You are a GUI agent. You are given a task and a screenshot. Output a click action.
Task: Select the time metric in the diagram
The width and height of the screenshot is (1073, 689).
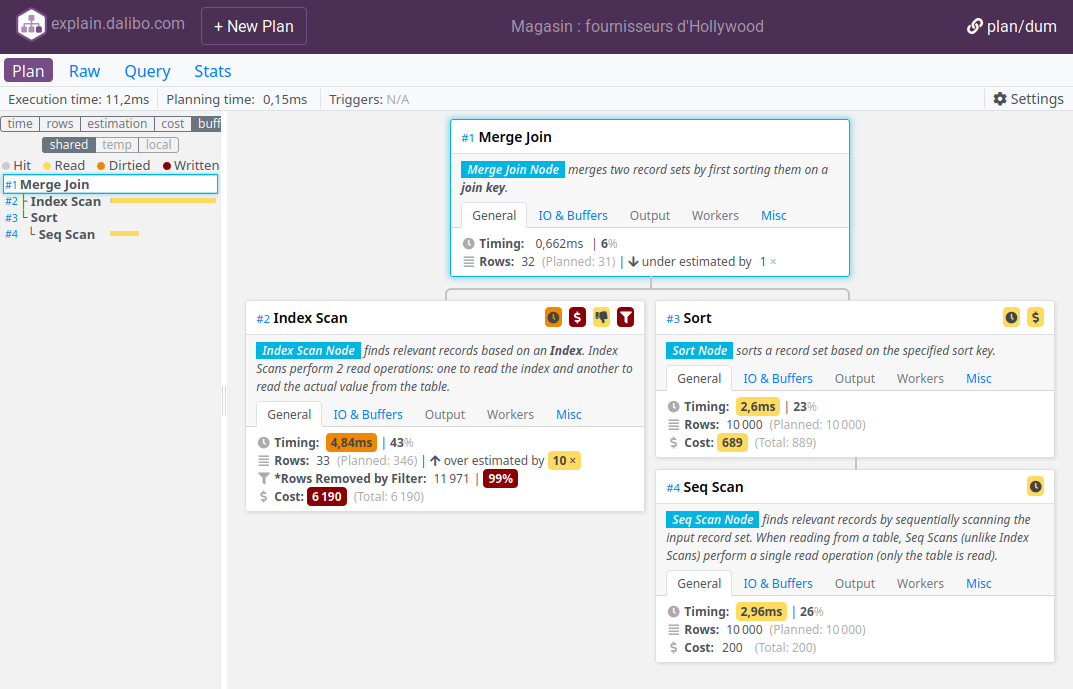coord(20,124)
